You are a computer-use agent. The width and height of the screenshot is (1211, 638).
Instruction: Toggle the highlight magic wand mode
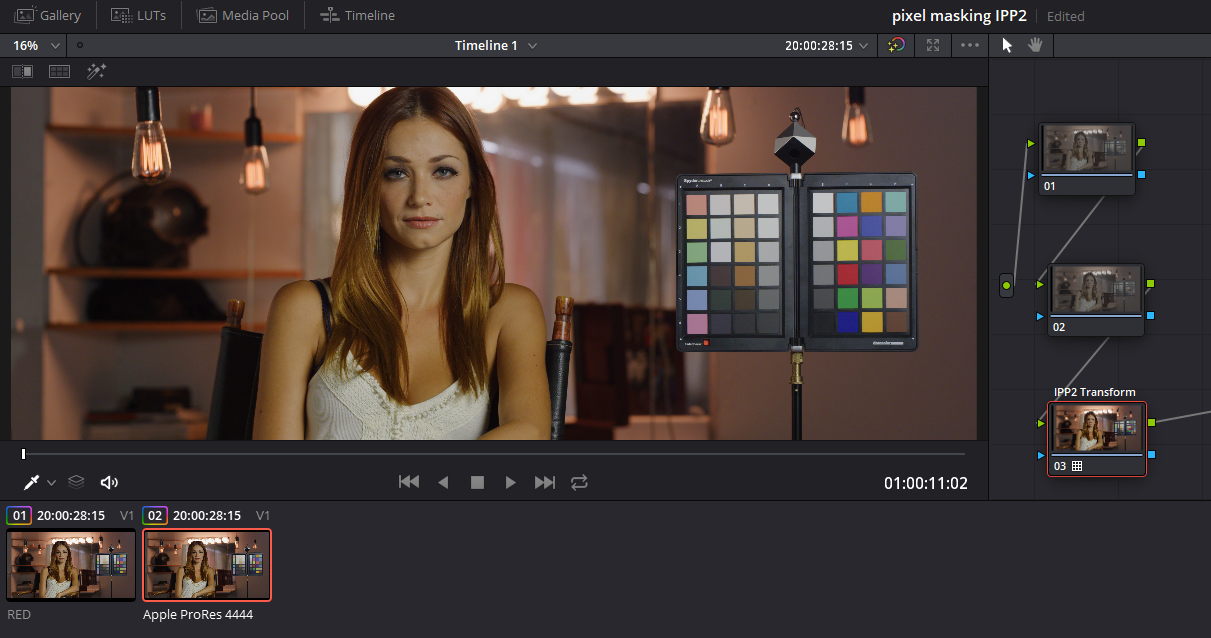(x=97, y=72)
